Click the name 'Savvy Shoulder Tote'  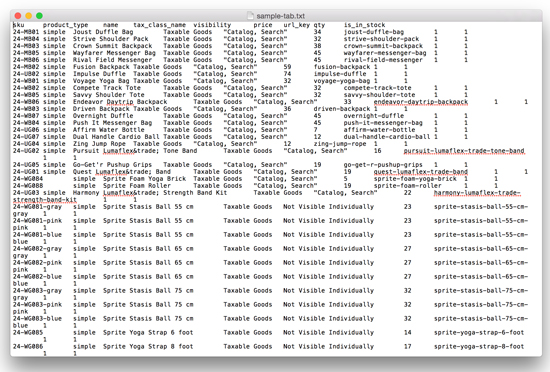[109, 95]
